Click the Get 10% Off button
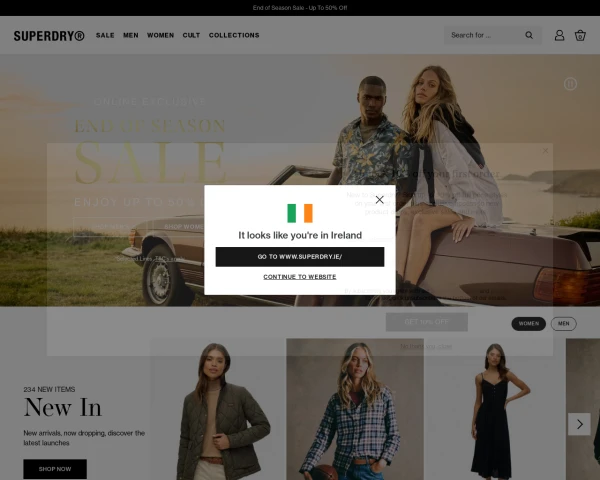 427,322
